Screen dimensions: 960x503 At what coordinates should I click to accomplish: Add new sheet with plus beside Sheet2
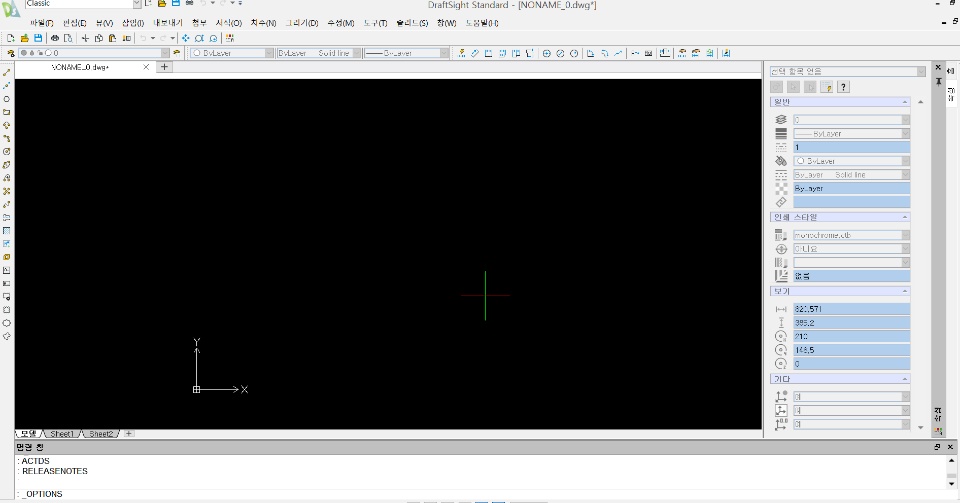click(x=129, y=434)
